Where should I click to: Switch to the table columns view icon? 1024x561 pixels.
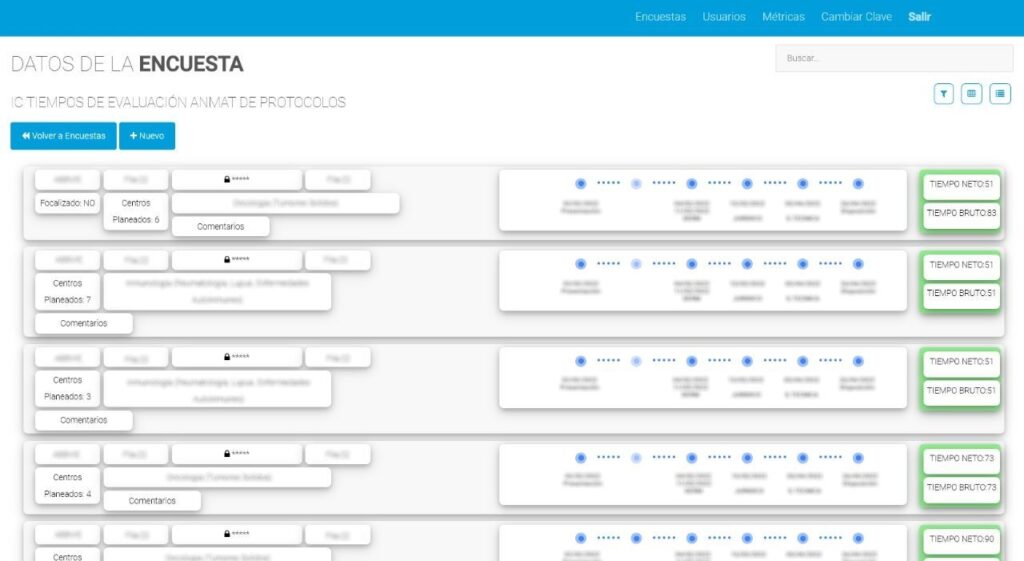[971, 93]
